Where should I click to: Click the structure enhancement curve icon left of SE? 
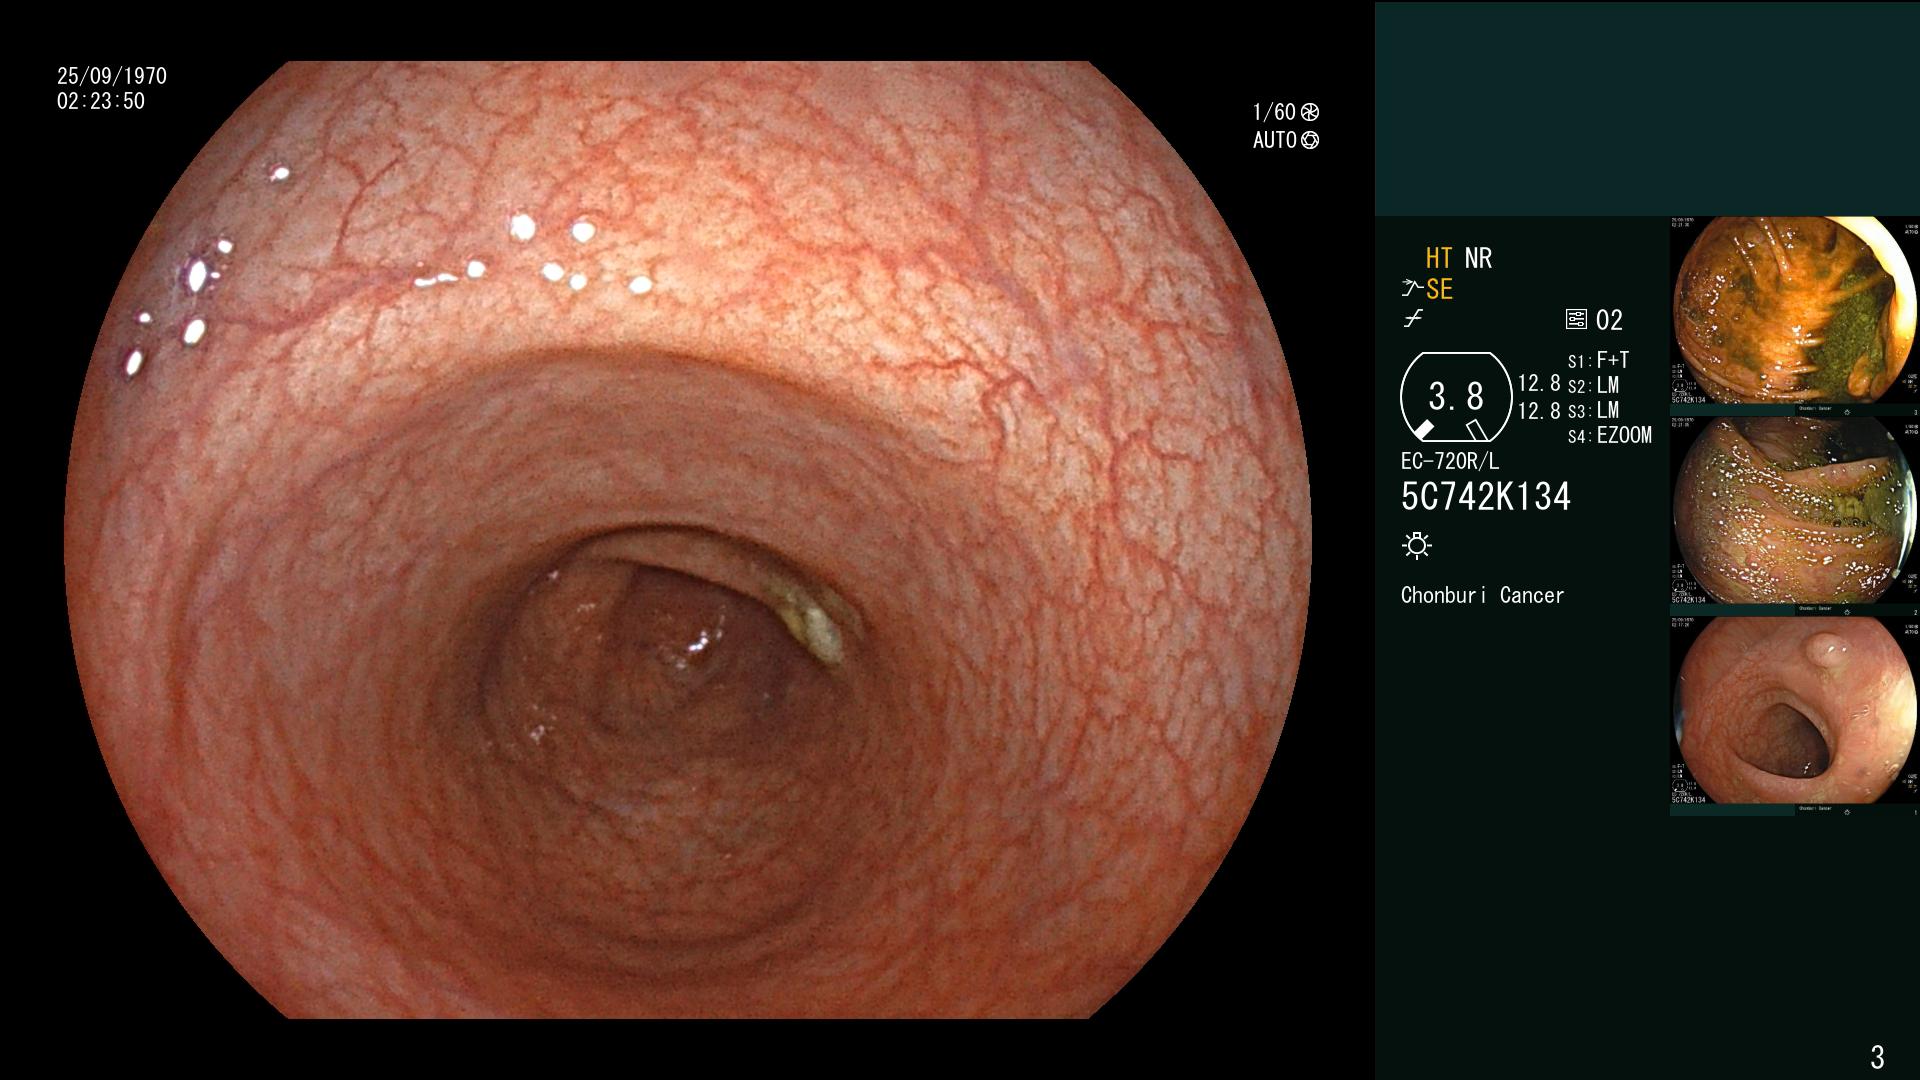pos(1411,289)
